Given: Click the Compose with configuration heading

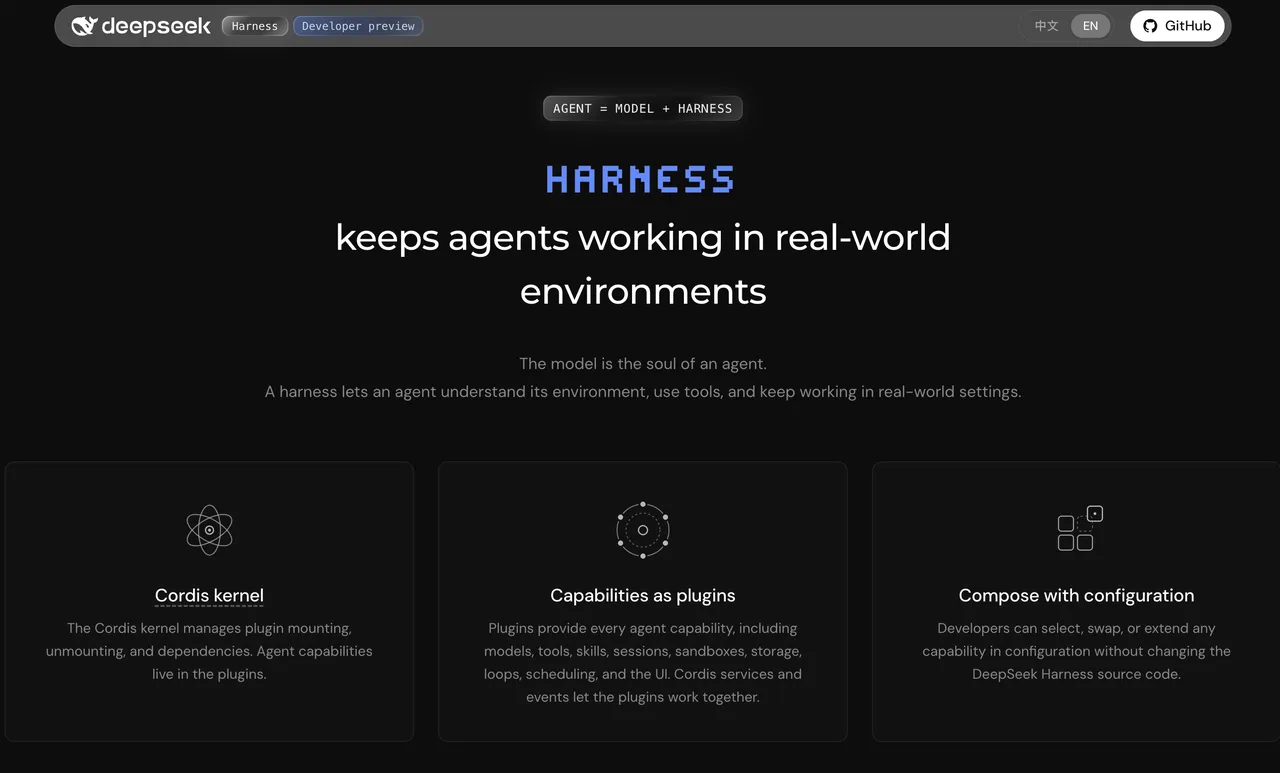Looking at the screenshot, I should pos(1076,595).
